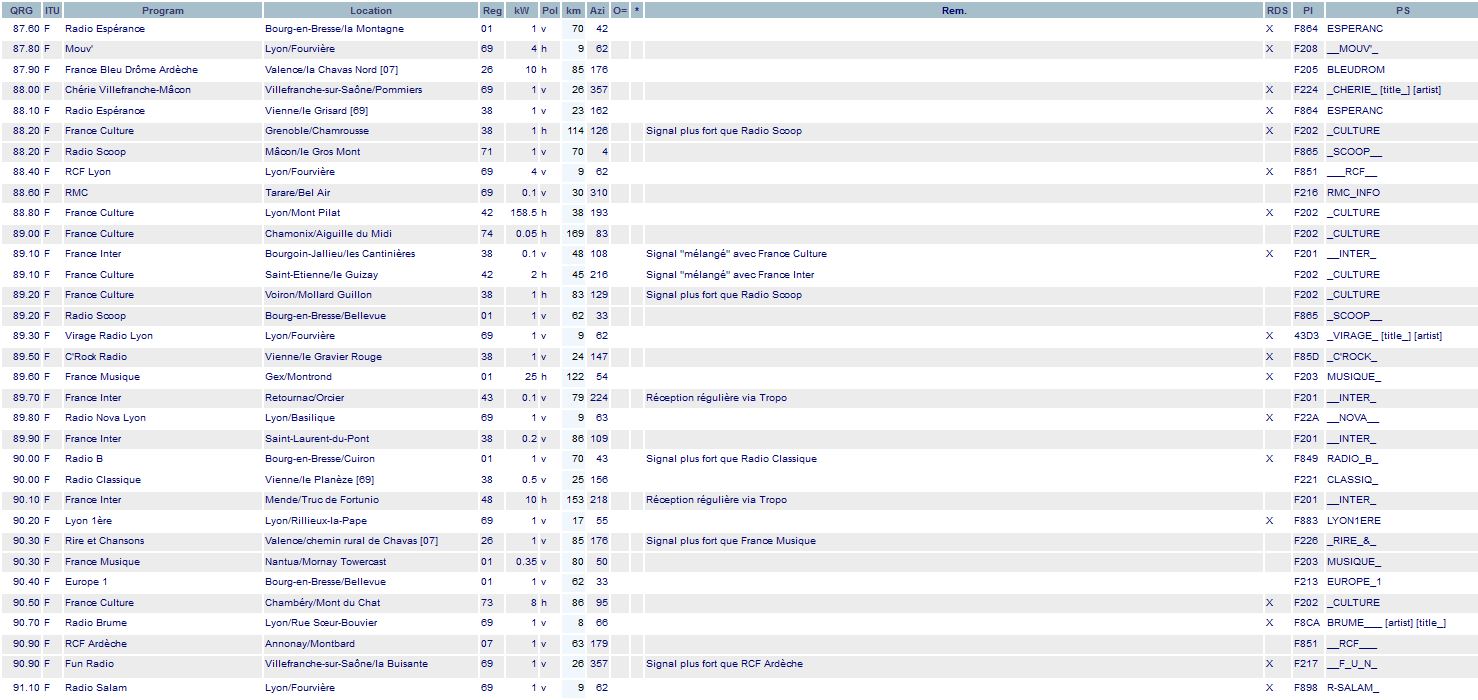
Task: Click the Gex/Montrond location cell
Action: tap(298, 377)
